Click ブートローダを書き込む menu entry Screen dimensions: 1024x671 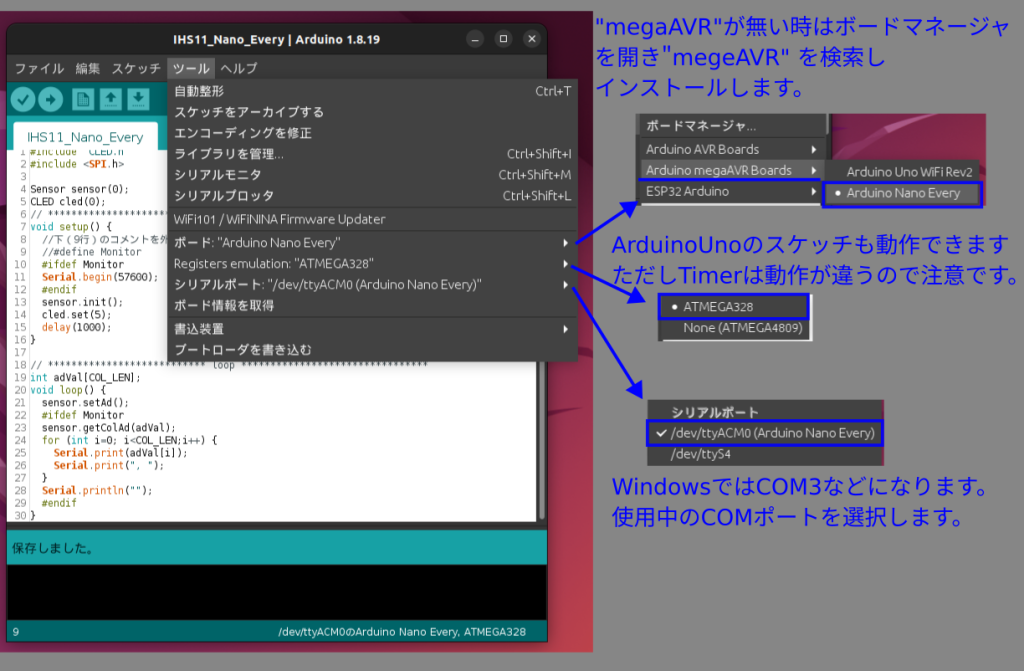click(372, 350)
